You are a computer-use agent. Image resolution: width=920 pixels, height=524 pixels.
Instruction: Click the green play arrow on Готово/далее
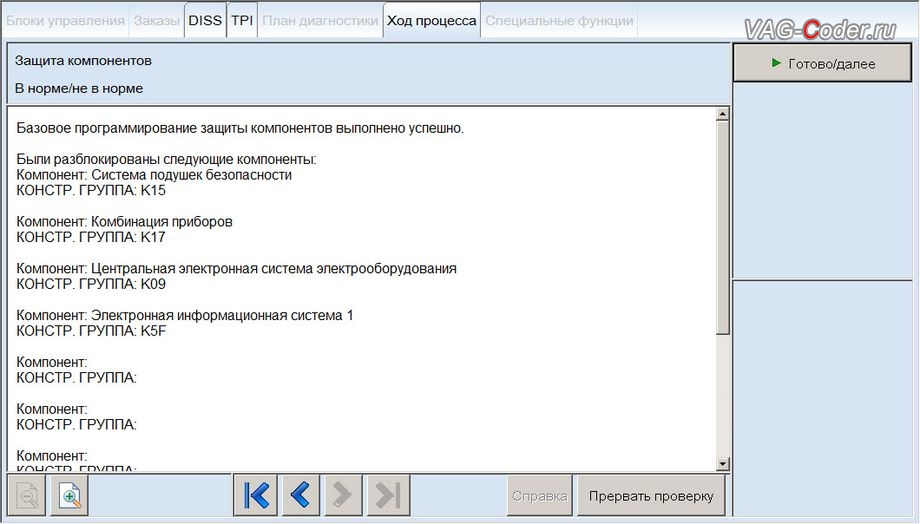click(776, 63)
